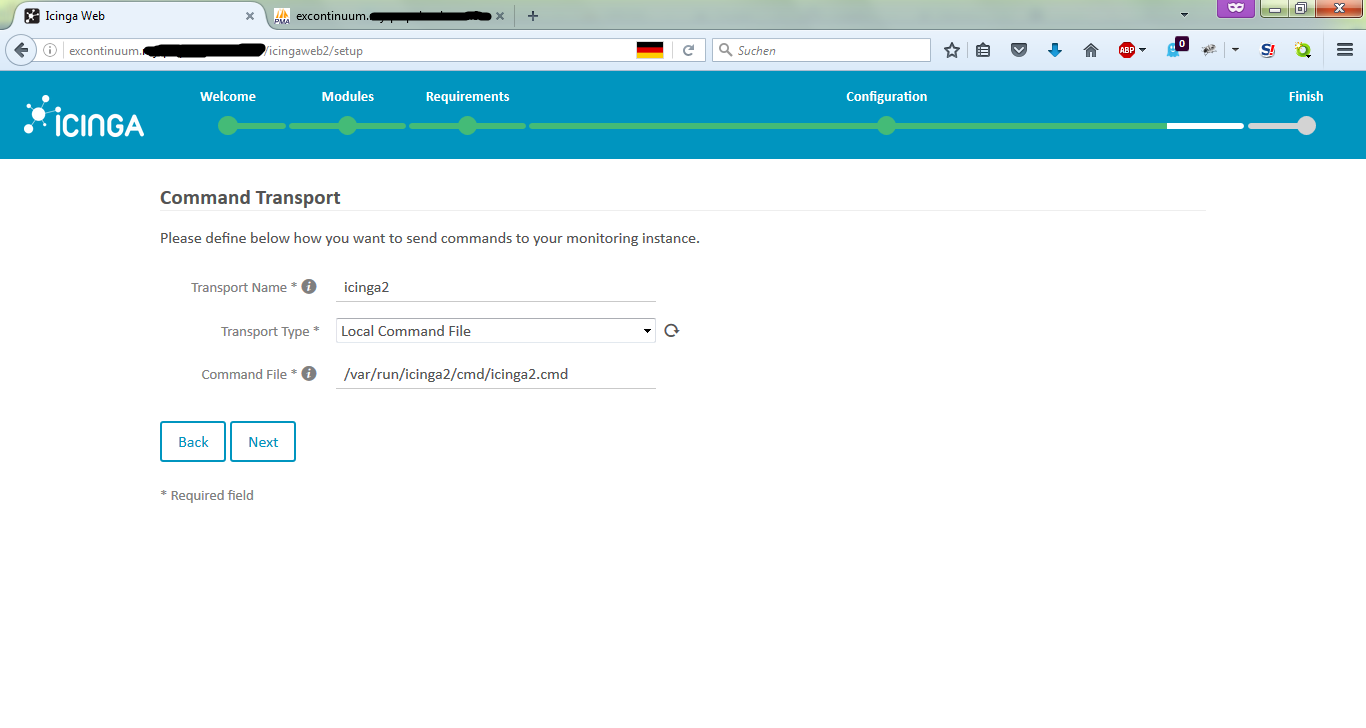
Task: Click the Modules progress dot
Action: pyautogui.click(x=348, y=126)
